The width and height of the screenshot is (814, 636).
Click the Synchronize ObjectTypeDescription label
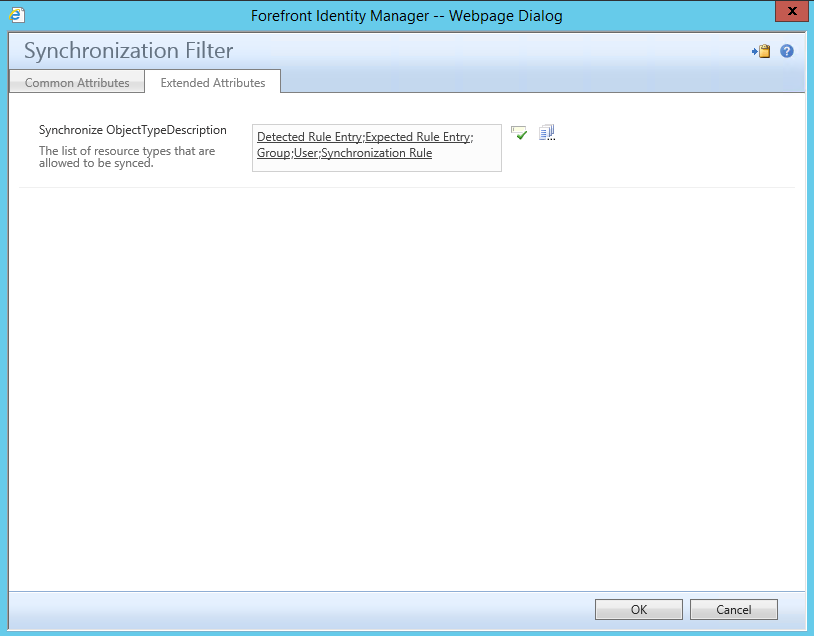133,130
